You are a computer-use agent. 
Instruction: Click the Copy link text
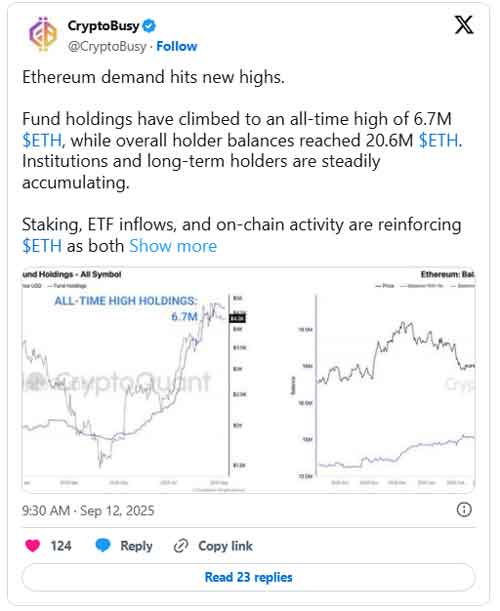[225, 546]
